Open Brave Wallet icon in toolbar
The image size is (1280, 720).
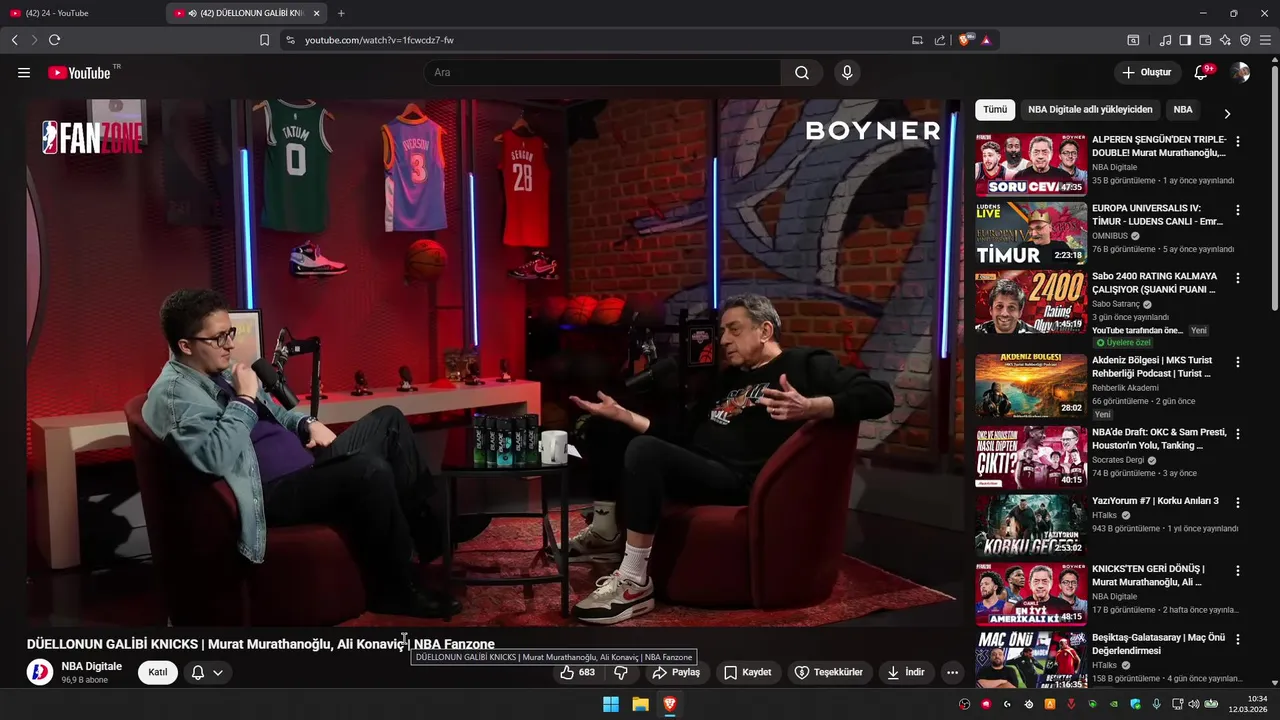coord(1205,40)
